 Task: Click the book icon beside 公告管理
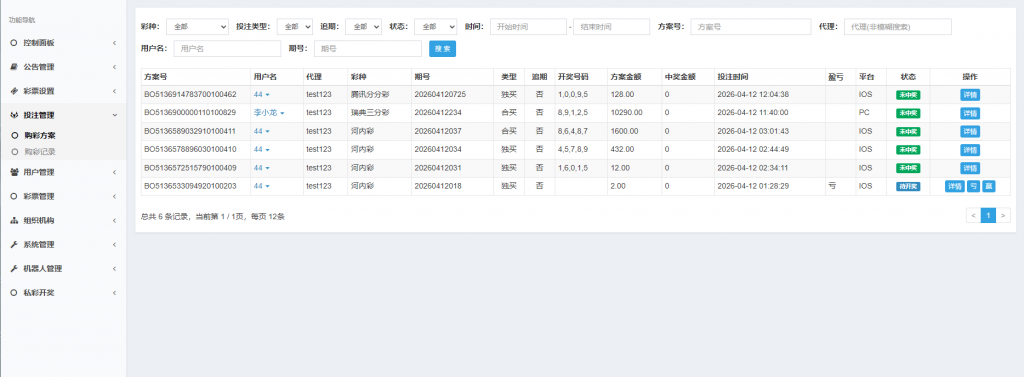[x=14, y=67]
